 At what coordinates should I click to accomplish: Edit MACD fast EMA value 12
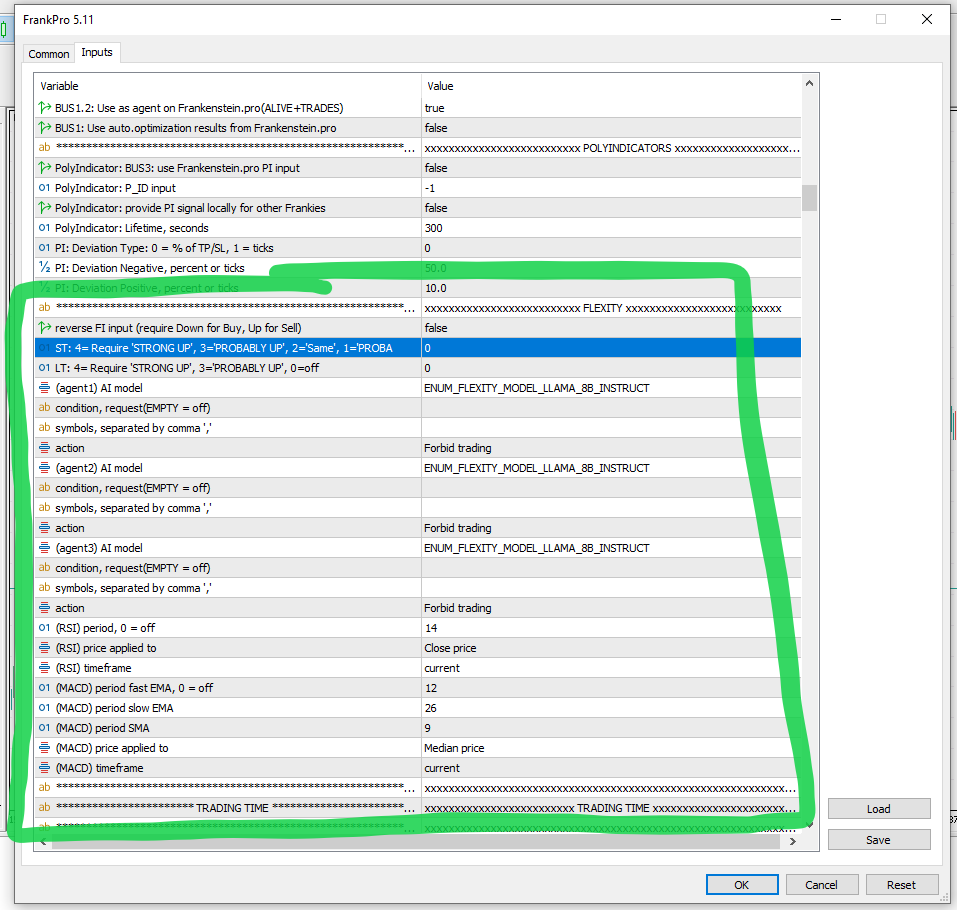tap(611, 688)
